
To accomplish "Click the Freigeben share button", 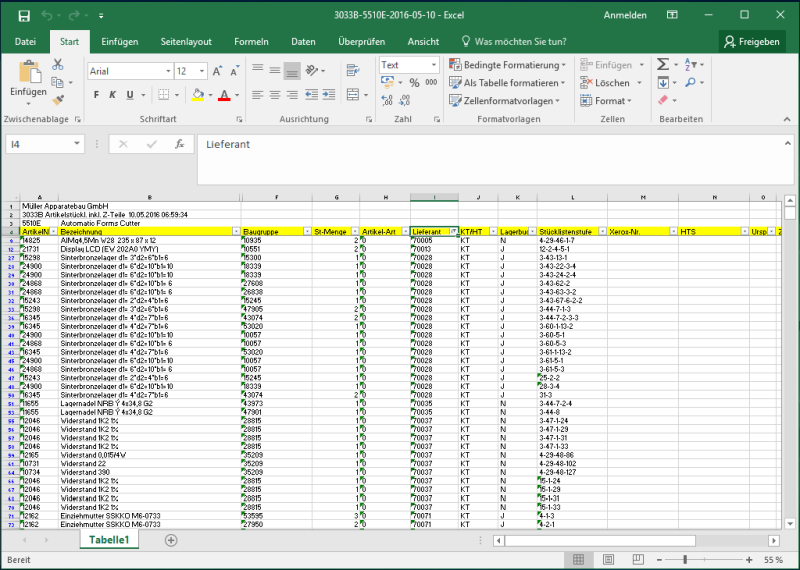I will tap(751, 41).
